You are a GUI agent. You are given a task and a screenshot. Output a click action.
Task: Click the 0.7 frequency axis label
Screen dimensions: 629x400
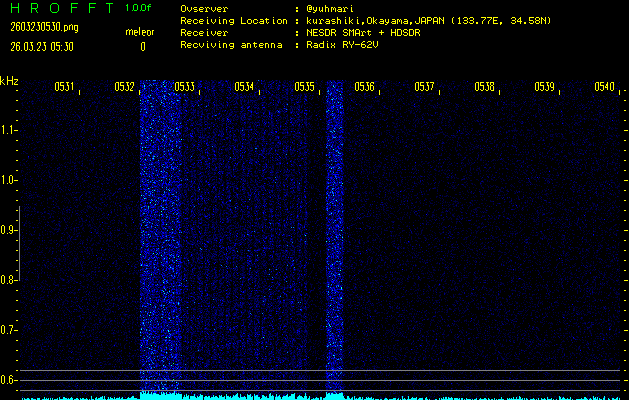pos(10,330)
